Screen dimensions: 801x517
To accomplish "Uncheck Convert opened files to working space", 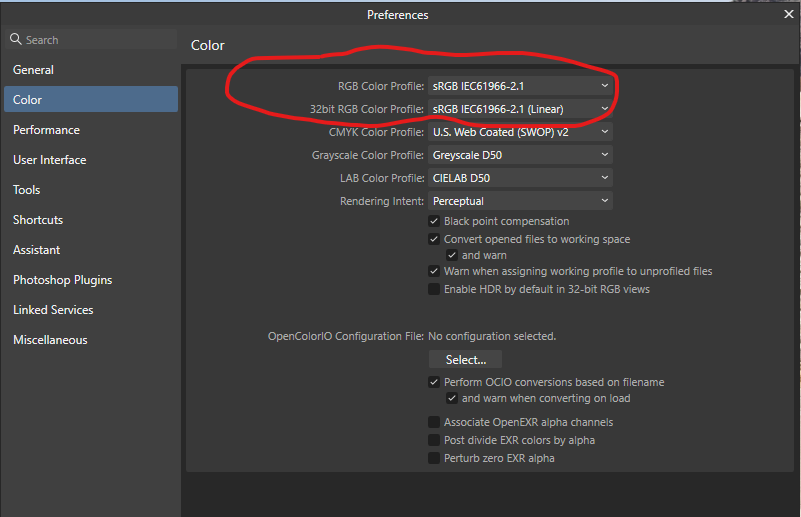I will 434,239.
